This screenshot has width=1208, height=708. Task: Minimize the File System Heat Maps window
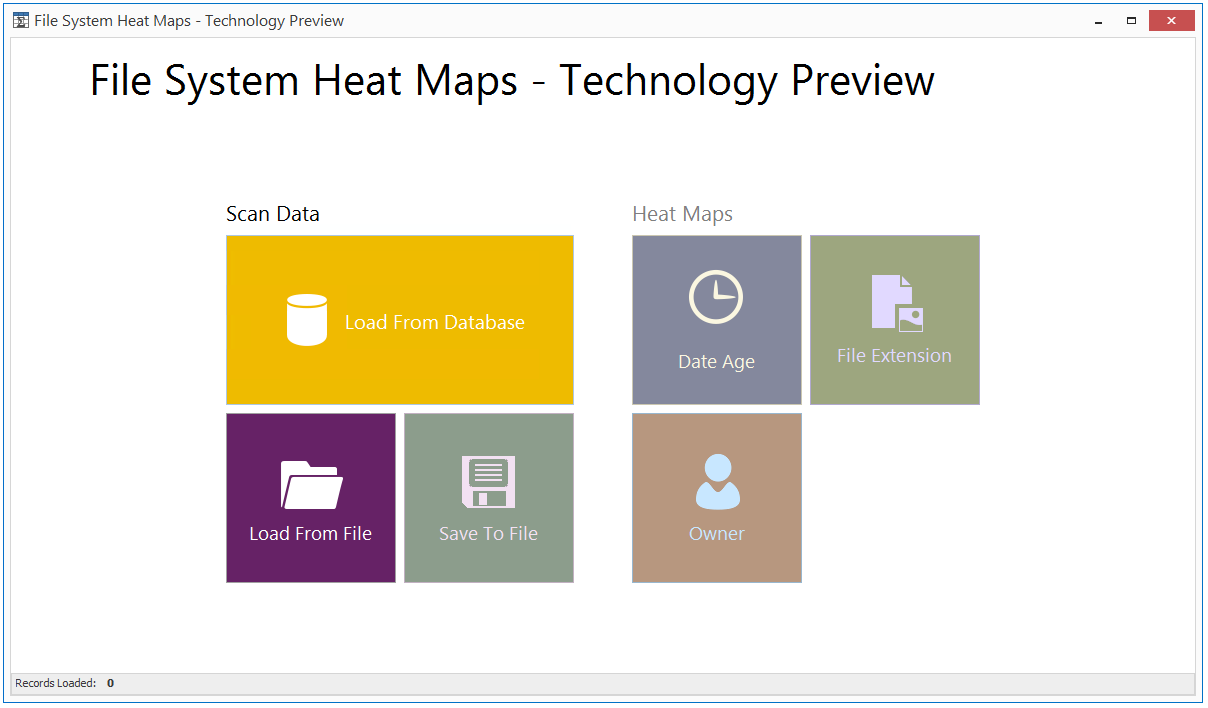tap(1098, 20)
